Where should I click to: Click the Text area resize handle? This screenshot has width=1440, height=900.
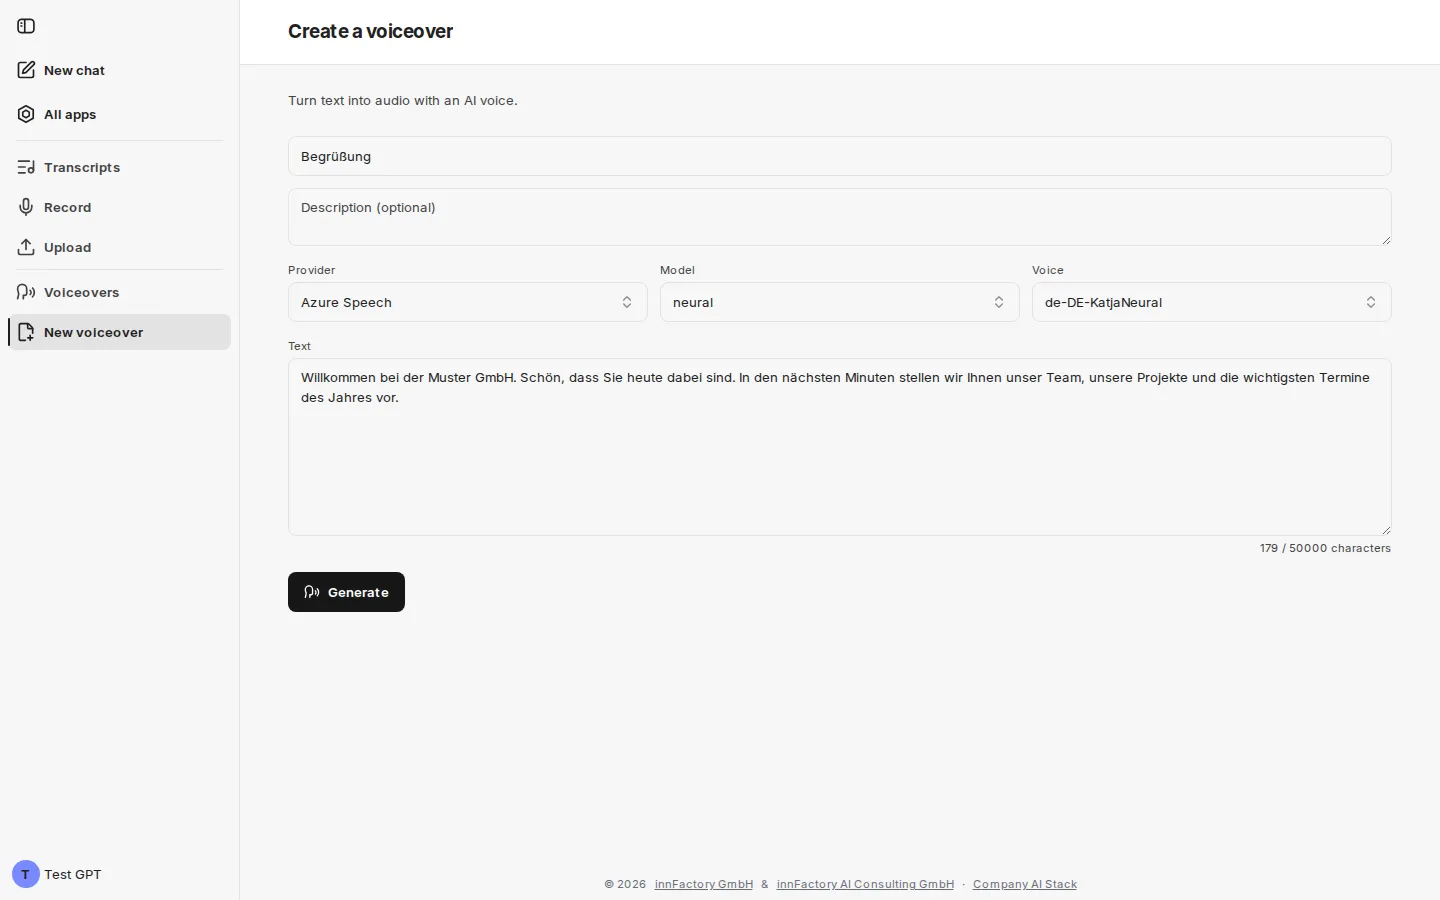pyautogui.click(x=1386, y=530)
